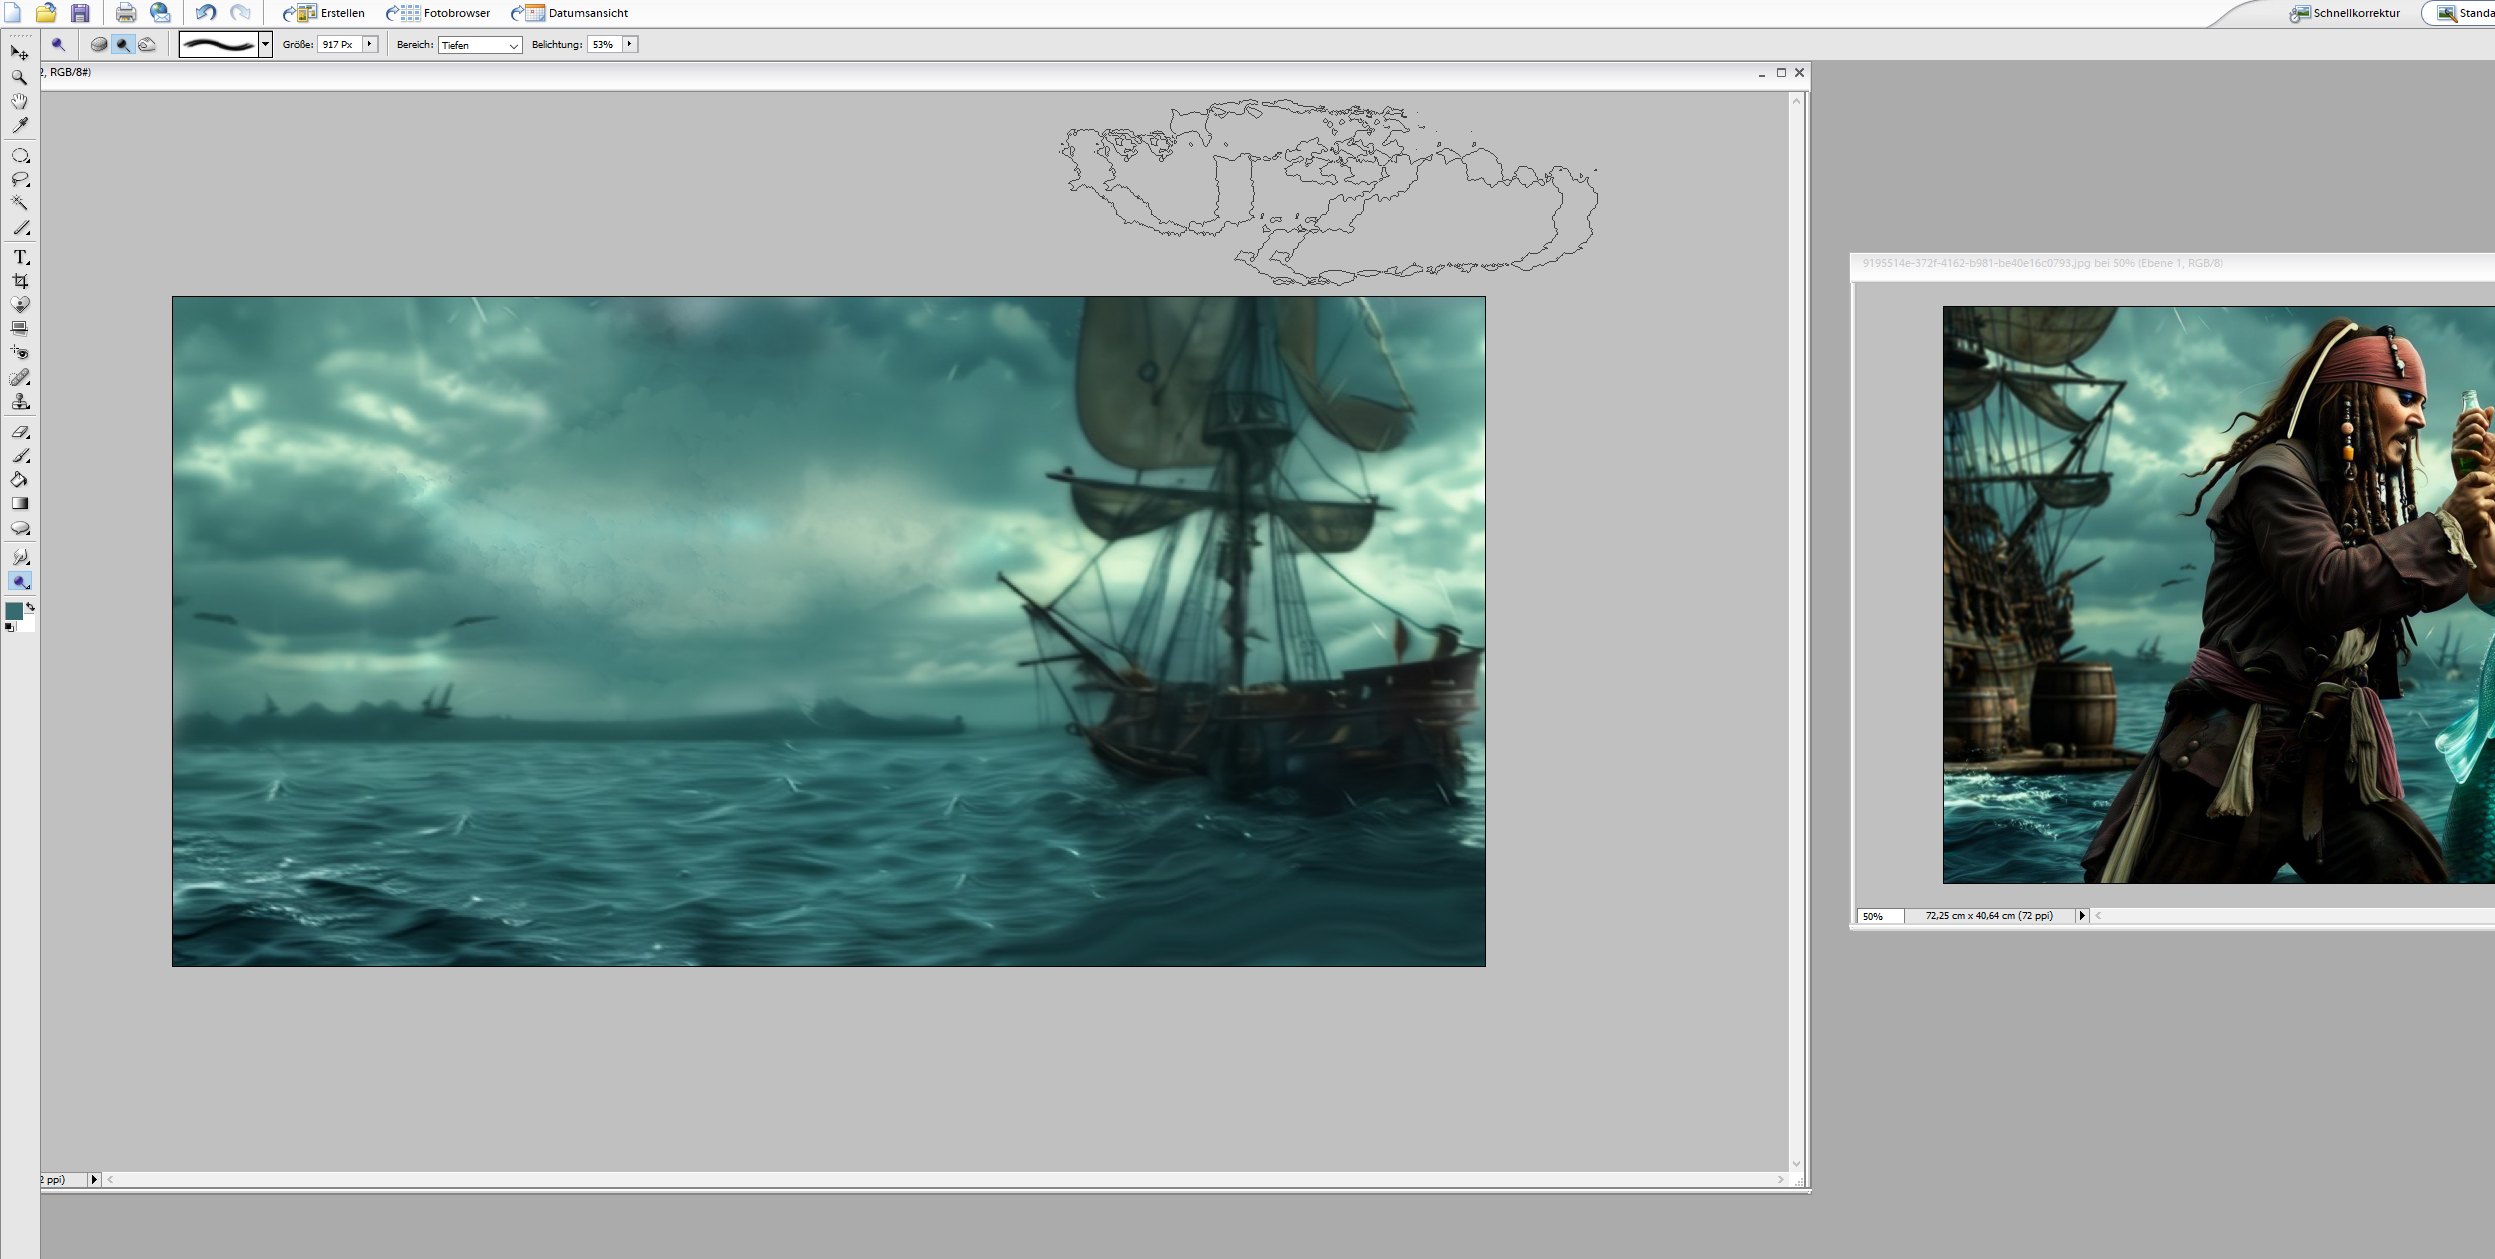2495x1259 pixels.
Task: Choose the Paint Bucket tool
Action: 19,480
